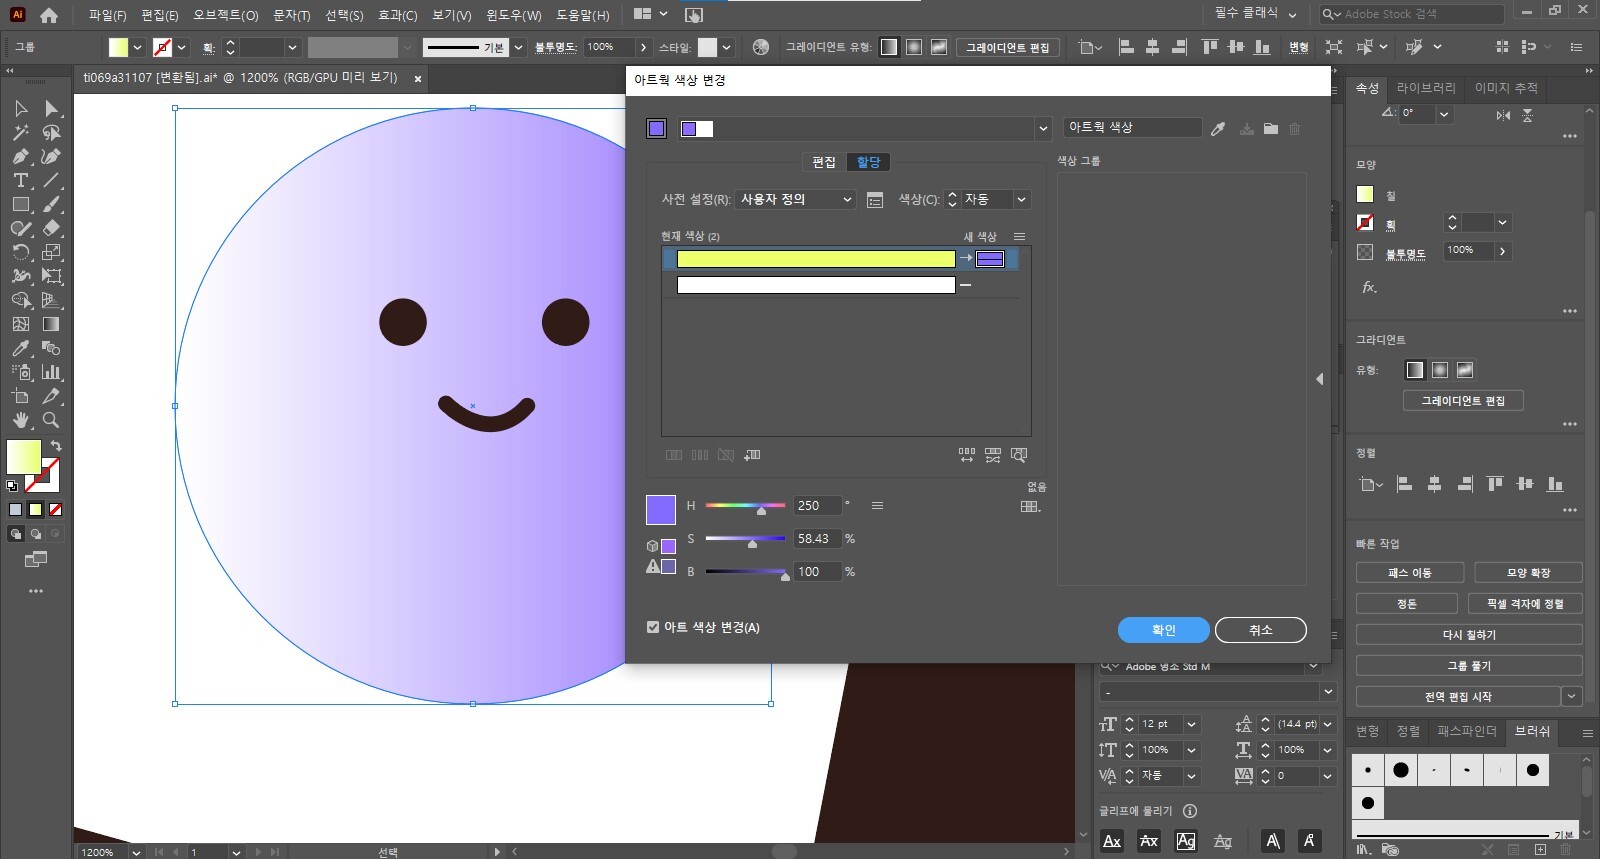Open the preset dropdown showing 사용자 정의
Screen dimensions: 1600x859
[795, 200]
